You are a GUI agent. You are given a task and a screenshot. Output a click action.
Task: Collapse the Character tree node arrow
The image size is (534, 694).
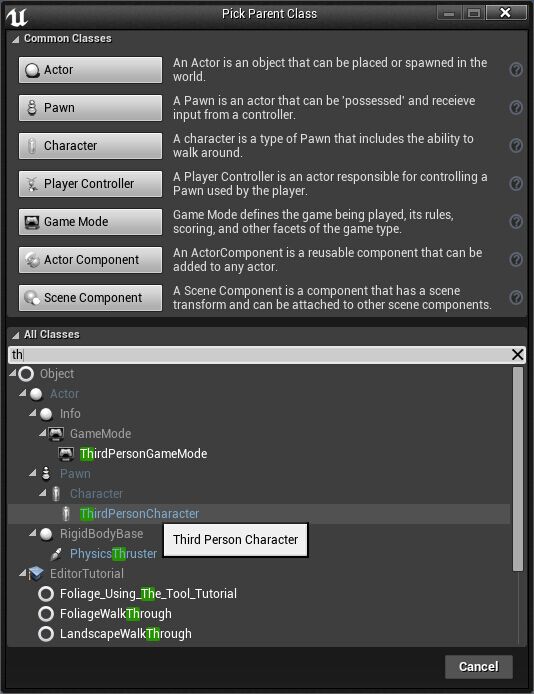pos(42,493)
